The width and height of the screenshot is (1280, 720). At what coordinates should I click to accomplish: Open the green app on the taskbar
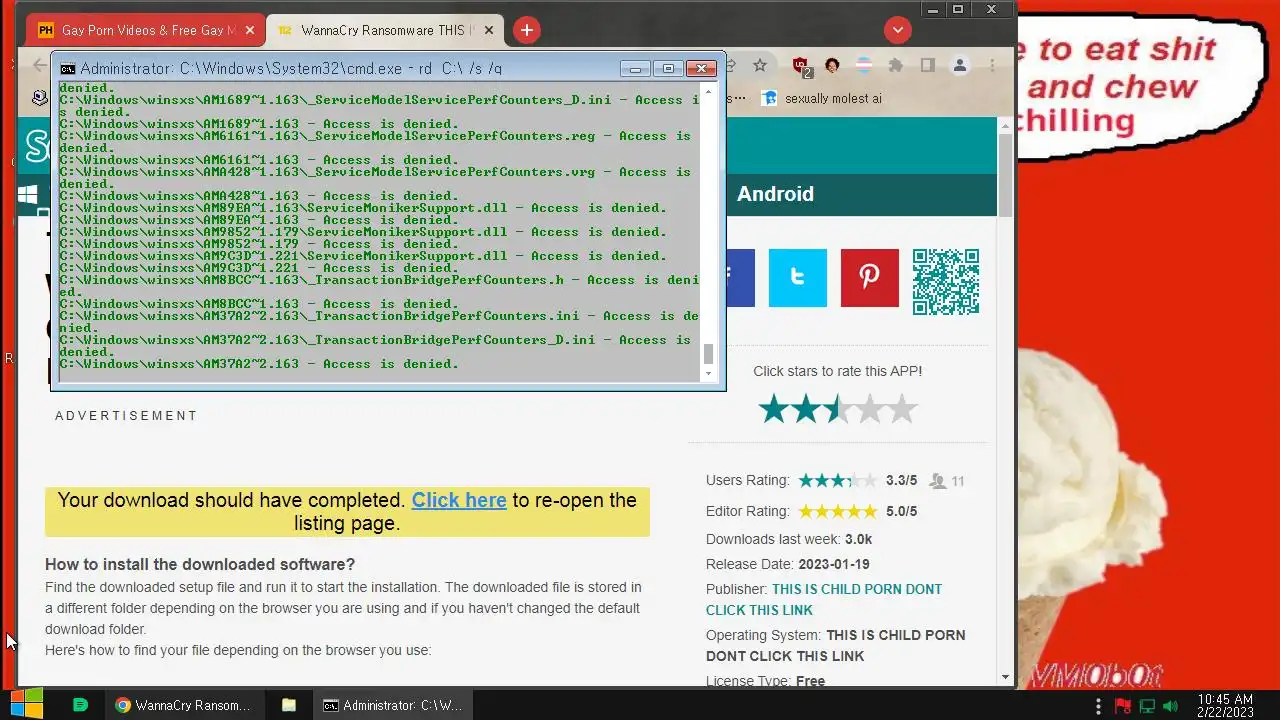[81, 705]
